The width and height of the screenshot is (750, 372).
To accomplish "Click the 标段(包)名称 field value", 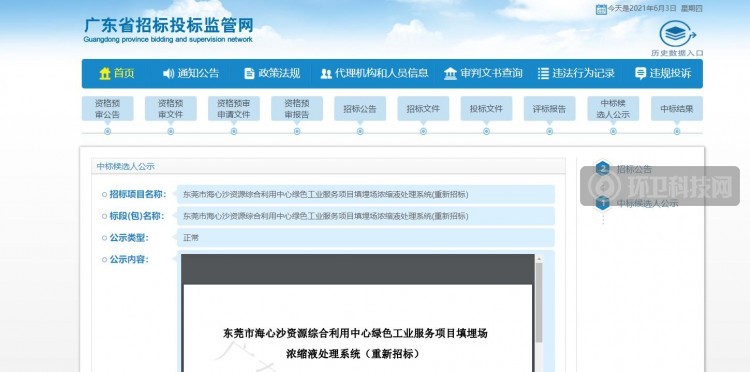I will pos(366,216).
